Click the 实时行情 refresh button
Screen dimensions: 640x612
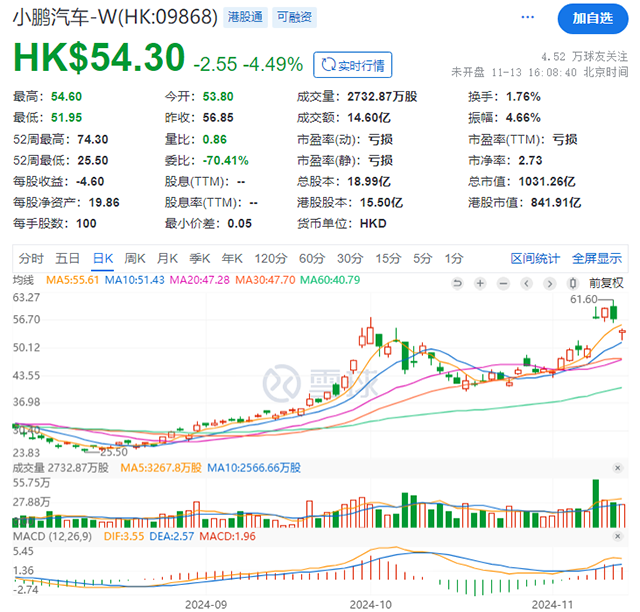point(353,65)
